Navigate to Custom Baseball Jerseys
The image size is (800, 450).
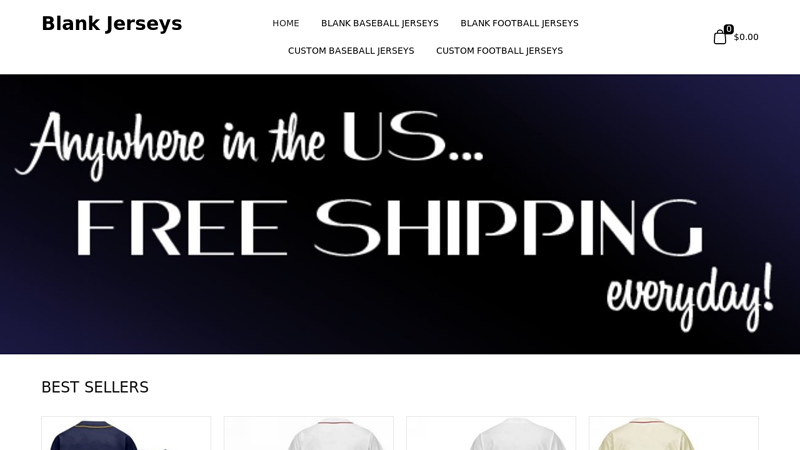tap(351, 51)
